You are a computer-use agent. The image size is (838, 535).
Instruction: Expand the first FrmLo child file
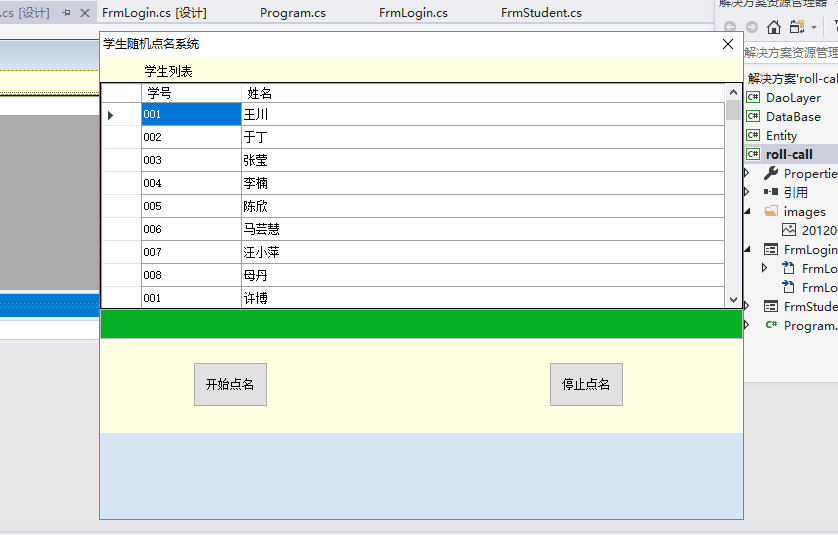pyautogui.click(x=765, y=268)
